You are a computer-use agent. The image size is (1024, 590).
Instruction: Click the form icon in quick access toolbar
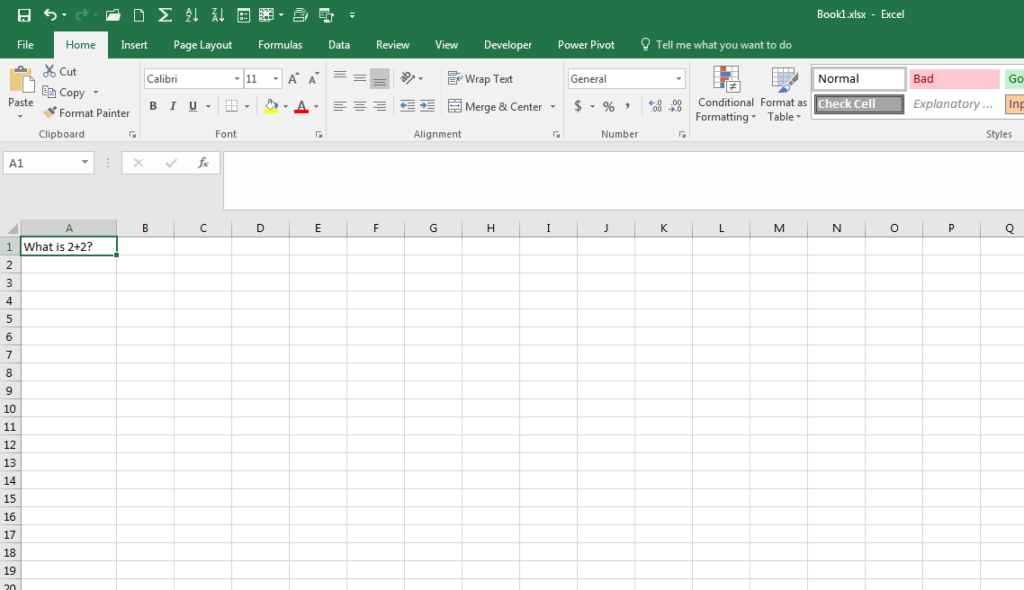click(x=244, y=15)
